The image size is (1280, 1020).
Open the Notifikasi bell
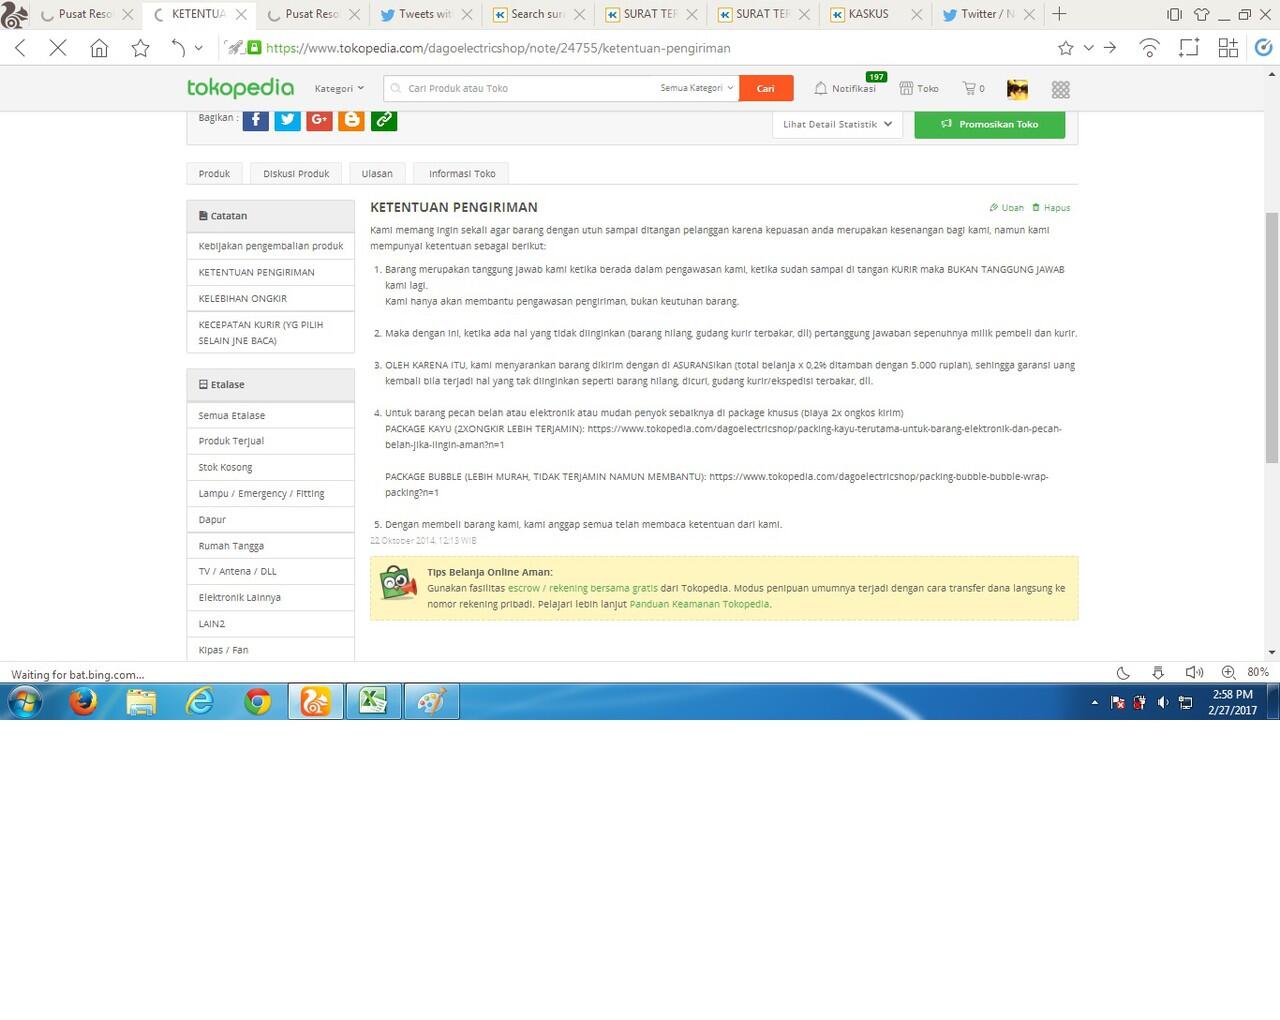coord(845,88)
